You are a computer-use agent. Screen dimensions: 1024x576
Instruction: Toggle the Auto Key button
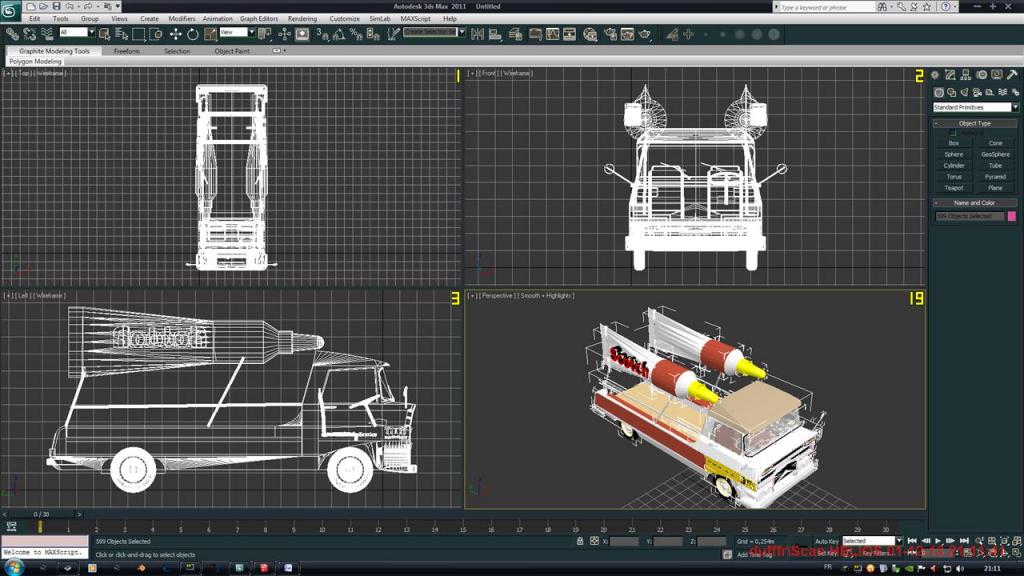(x=826, y=541)
